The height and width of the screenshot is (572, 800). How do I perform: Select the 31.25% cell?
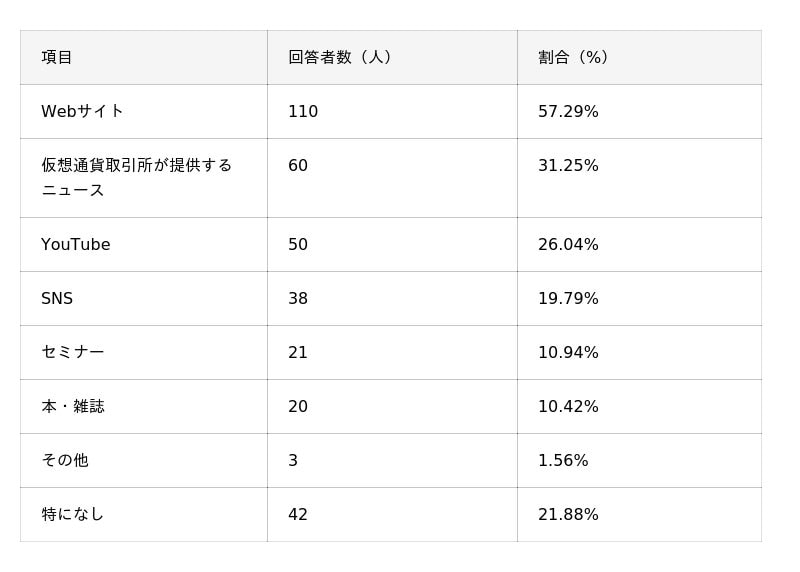(568, 166)
